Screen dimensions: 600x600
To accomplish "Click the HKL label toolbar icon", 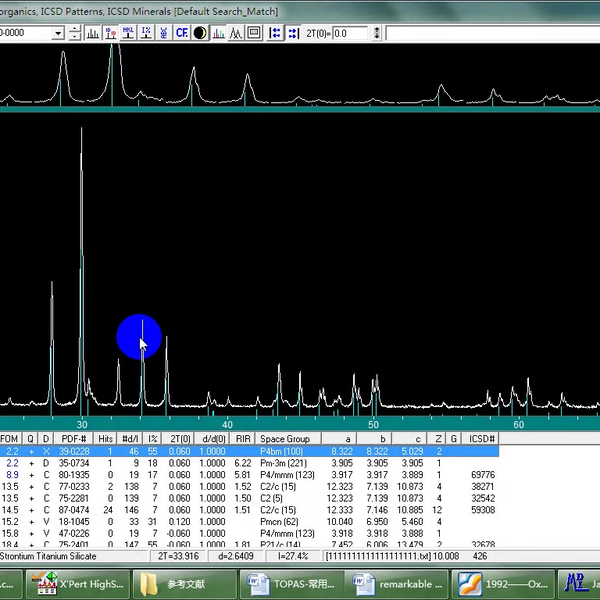I will coord(128,33).
